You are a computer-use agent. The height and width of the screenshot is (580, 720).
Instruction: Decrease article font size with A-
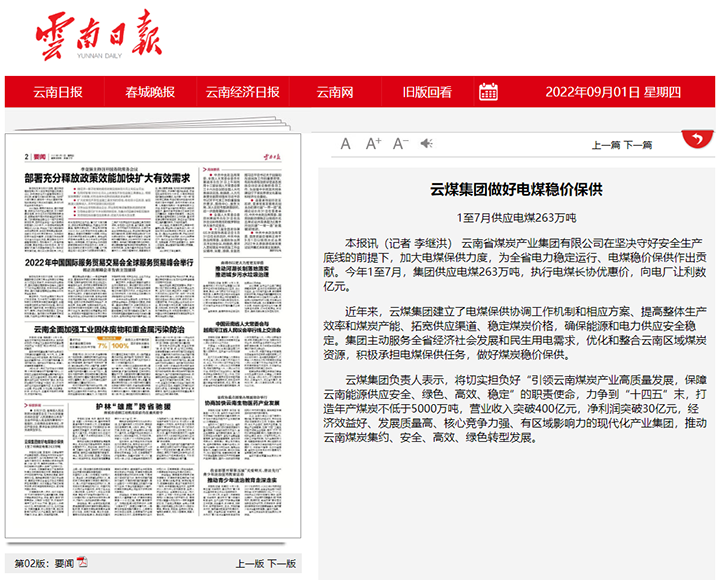click(400, 144)
